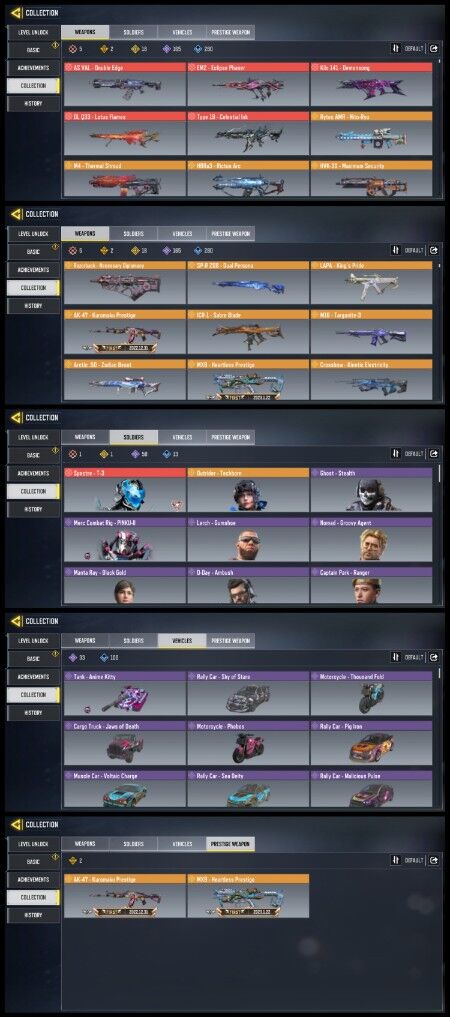Image resolution: width=450 pixels, height=1017 pixels.
Task: Open Vehicles tab on the Soldiers screen
Action: [x=182, y=437]
